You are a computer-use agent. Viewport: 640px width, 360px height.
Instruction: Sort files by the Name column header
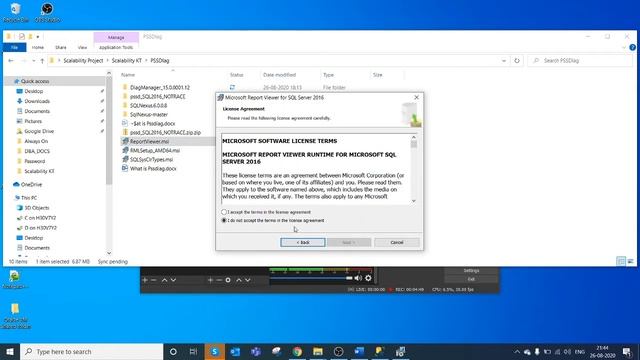128,75
